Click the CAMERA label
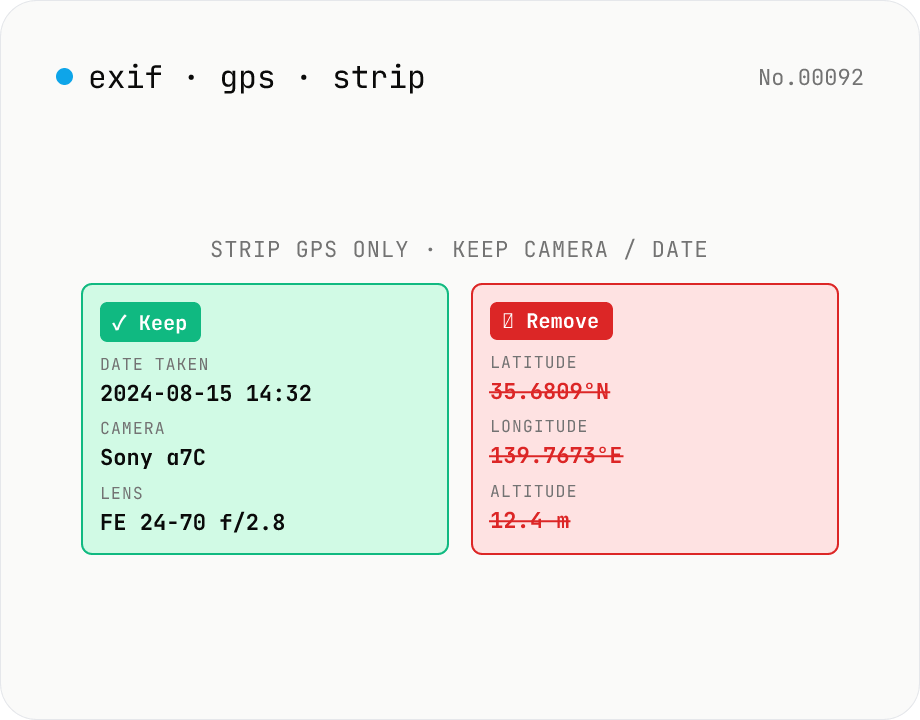The height and width of the screenshot is (720, 920). (133, 428)
